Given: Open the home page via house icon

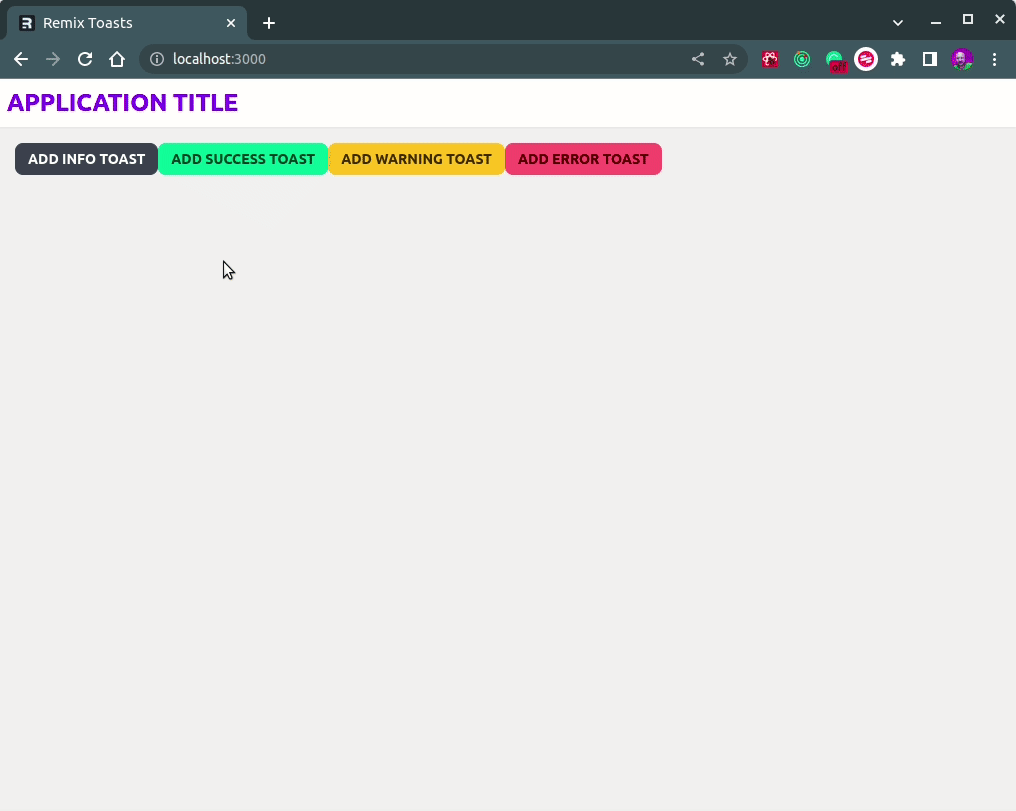Looking at the screenshot, I should tap(117, 60).
